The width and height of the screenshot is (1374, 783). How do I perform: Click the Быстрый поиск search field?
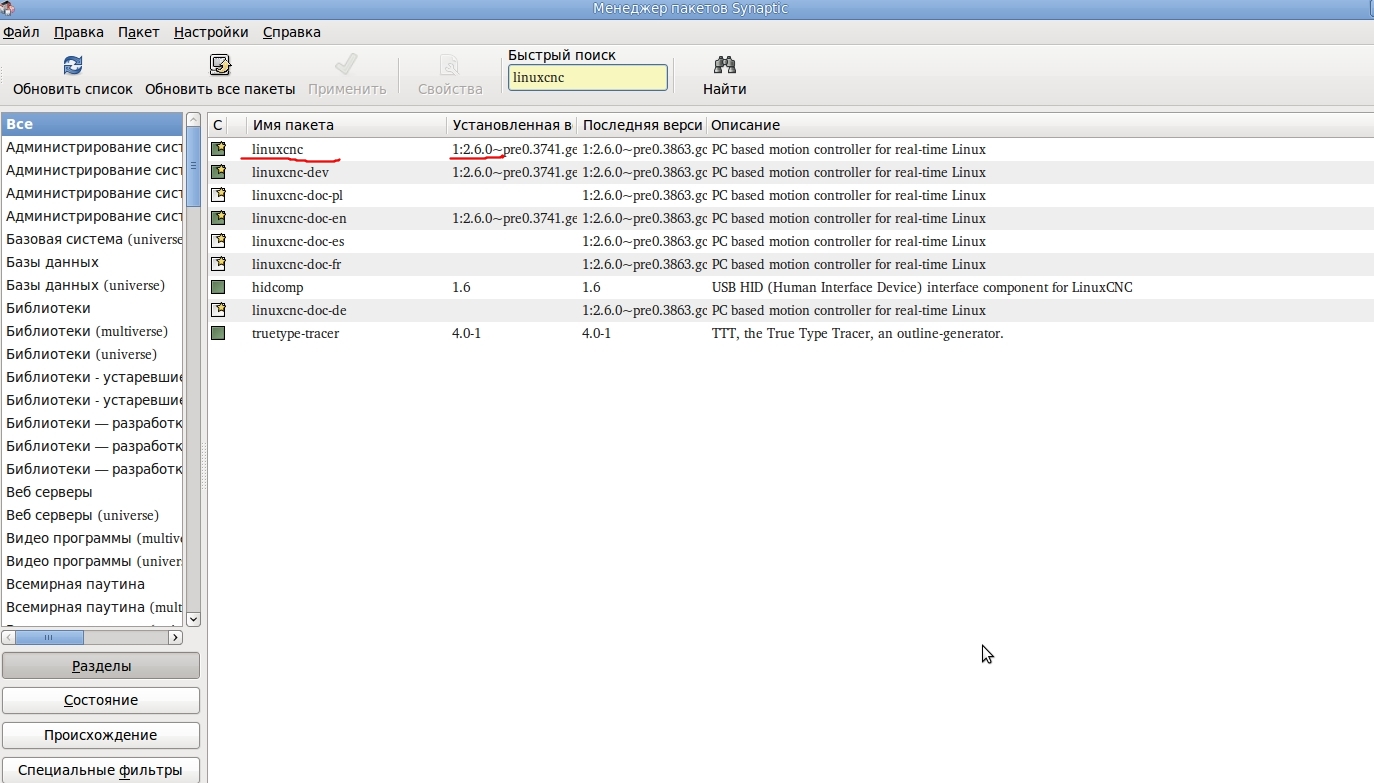588,77
